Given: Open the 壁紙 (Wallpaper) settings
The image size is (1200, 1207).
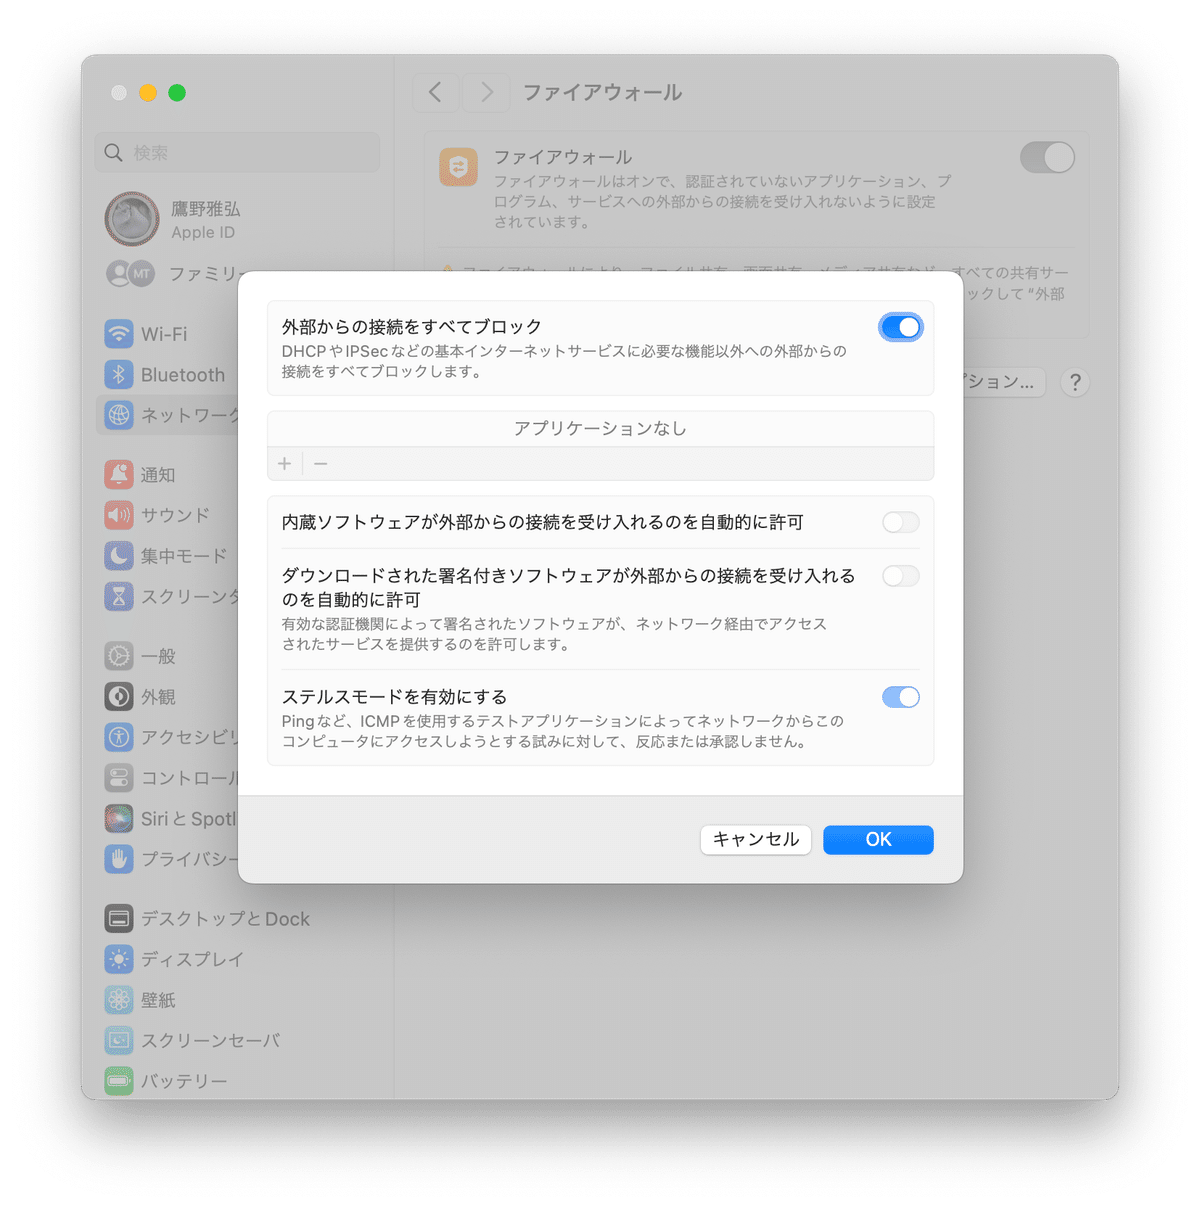Looking at the screenshot, I should 119,999.
